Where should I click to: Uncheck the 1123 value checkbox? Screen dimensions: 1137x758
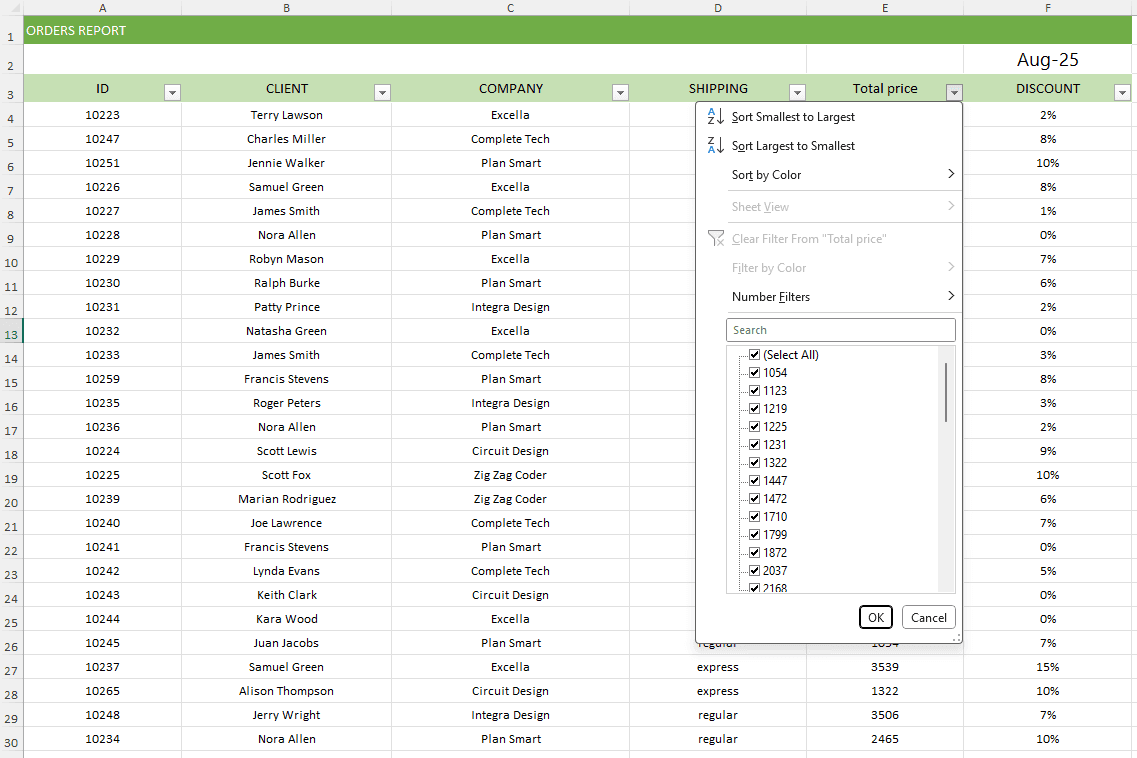[x=754, y=390]
